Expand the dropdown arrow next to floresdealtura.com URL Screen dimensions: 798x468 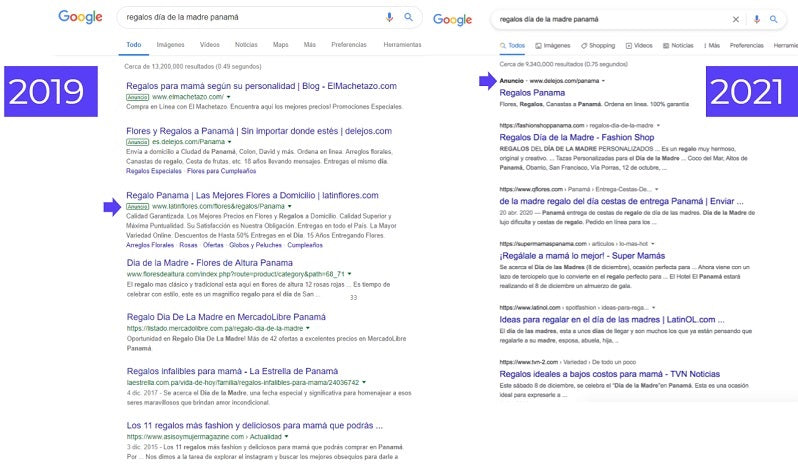pos(350,274)
